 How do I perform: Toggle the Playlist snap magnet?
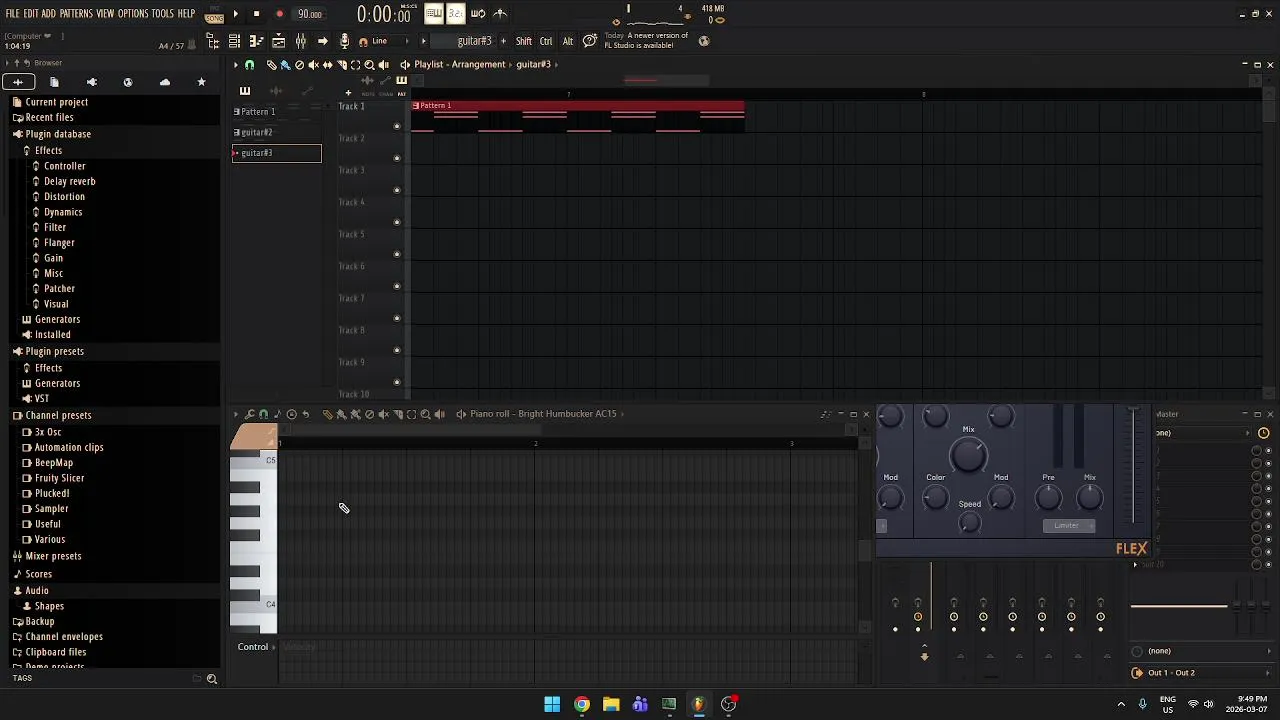249,65
